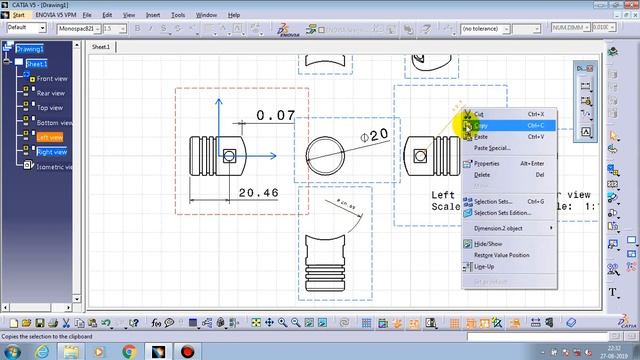Toggle the checkbox beside the ENOVIA icon
The height and width of the screenshot is (360, 640).
321,30
